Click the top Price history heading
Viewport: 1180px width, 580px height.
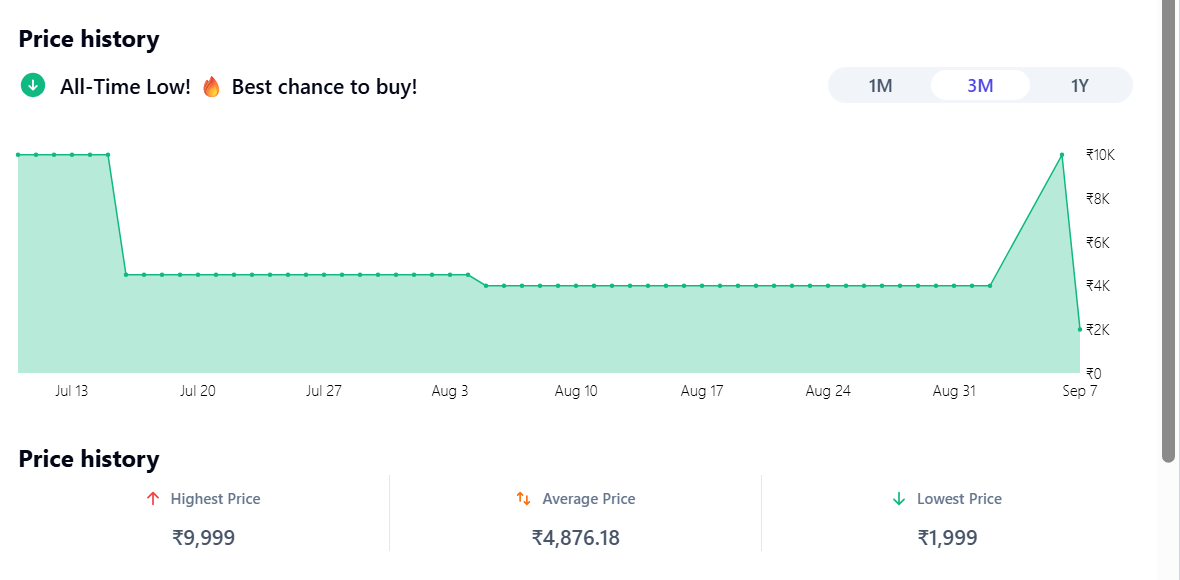click(89, 39)
